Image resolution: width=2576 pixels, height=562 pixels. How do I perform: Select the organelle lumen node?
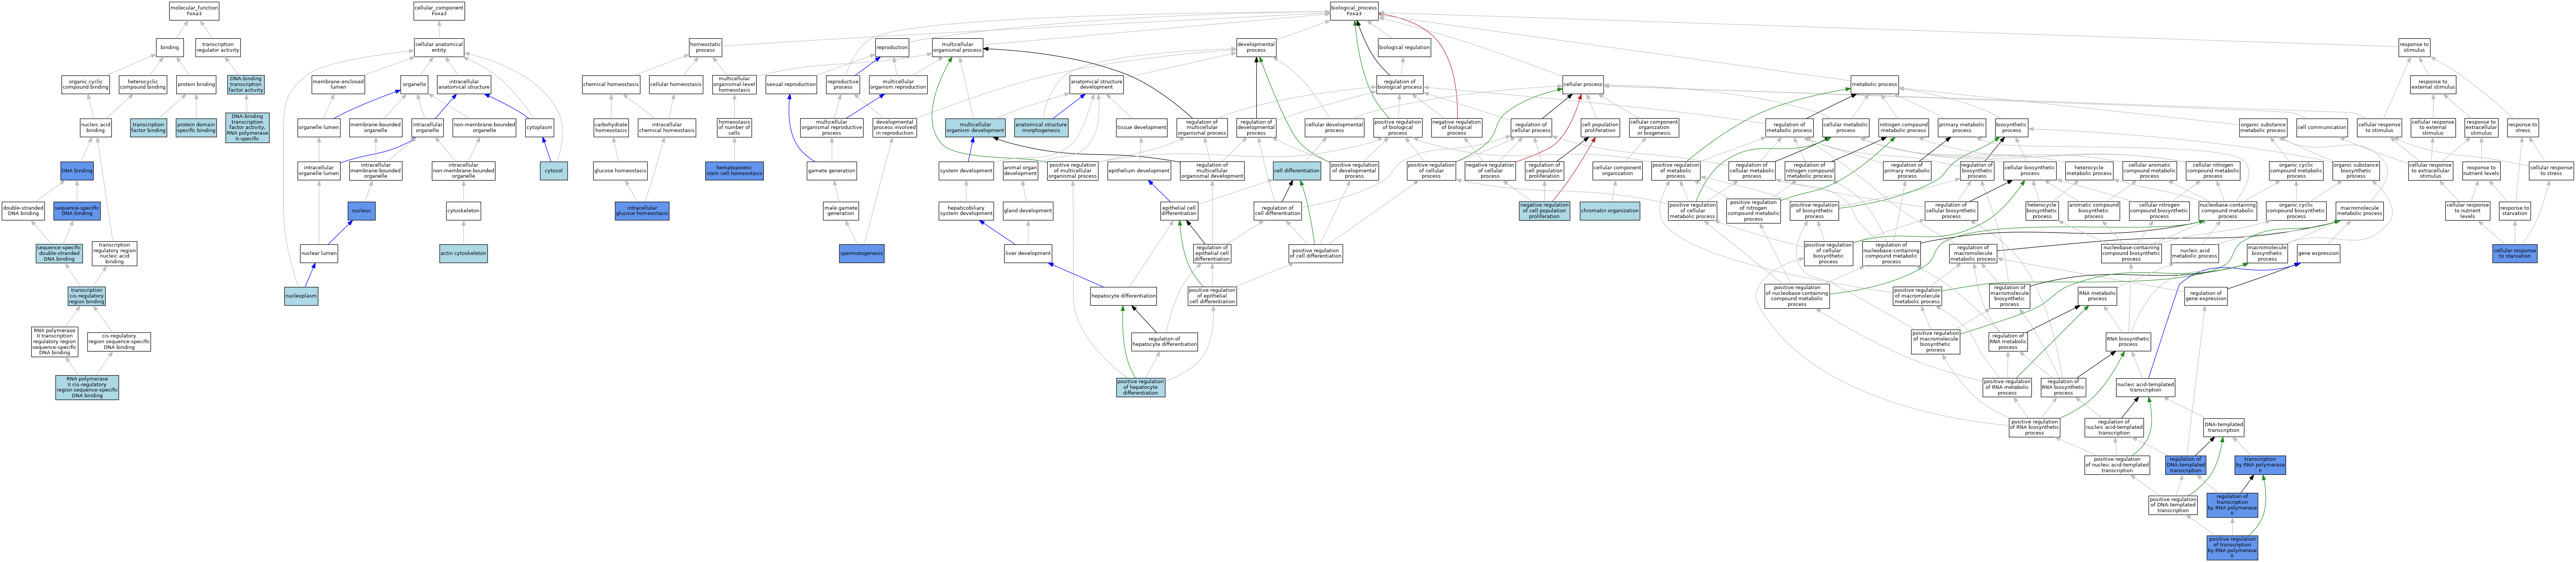pos(319,128)
